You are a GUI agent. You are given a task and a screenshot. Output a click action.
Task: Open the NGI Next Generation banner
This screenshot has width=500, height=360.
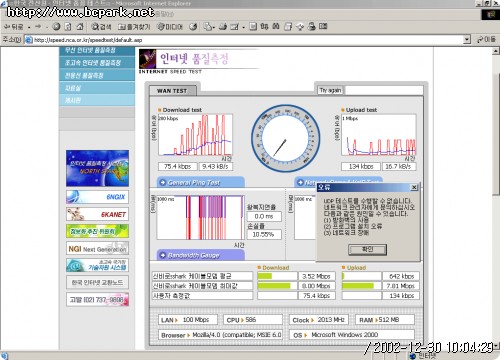(97, 249)
